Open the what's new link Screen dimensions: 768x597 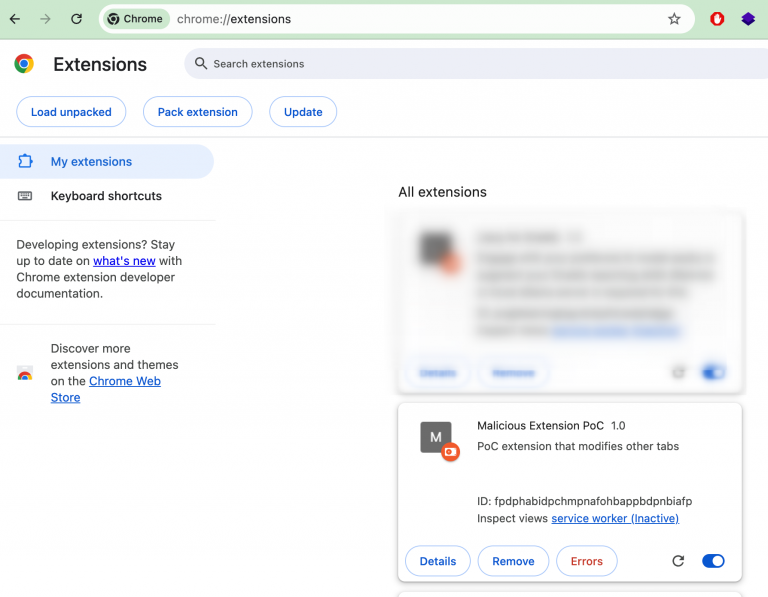point(124,261)
